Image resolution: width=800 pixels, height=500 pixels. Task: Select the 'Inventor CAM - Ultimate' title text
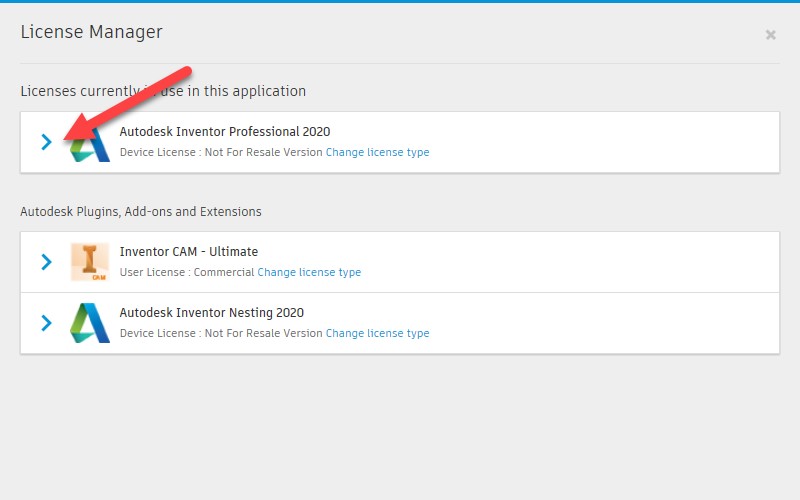point(189,252)
